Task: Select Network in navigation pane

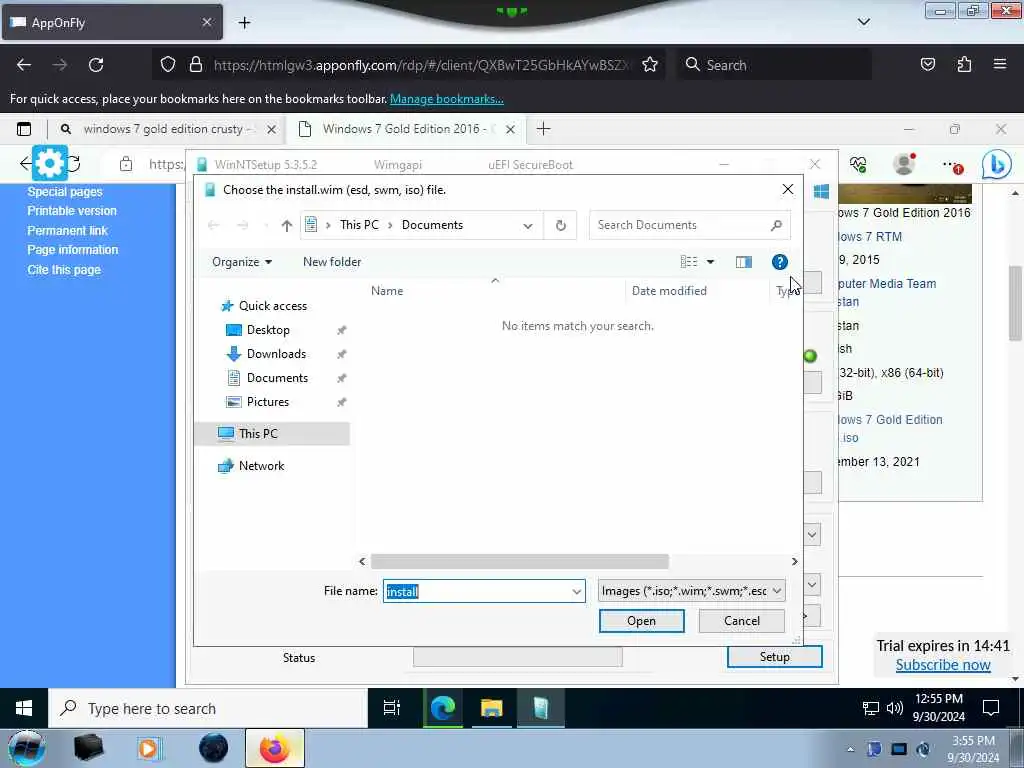Action: click(261, 466)
